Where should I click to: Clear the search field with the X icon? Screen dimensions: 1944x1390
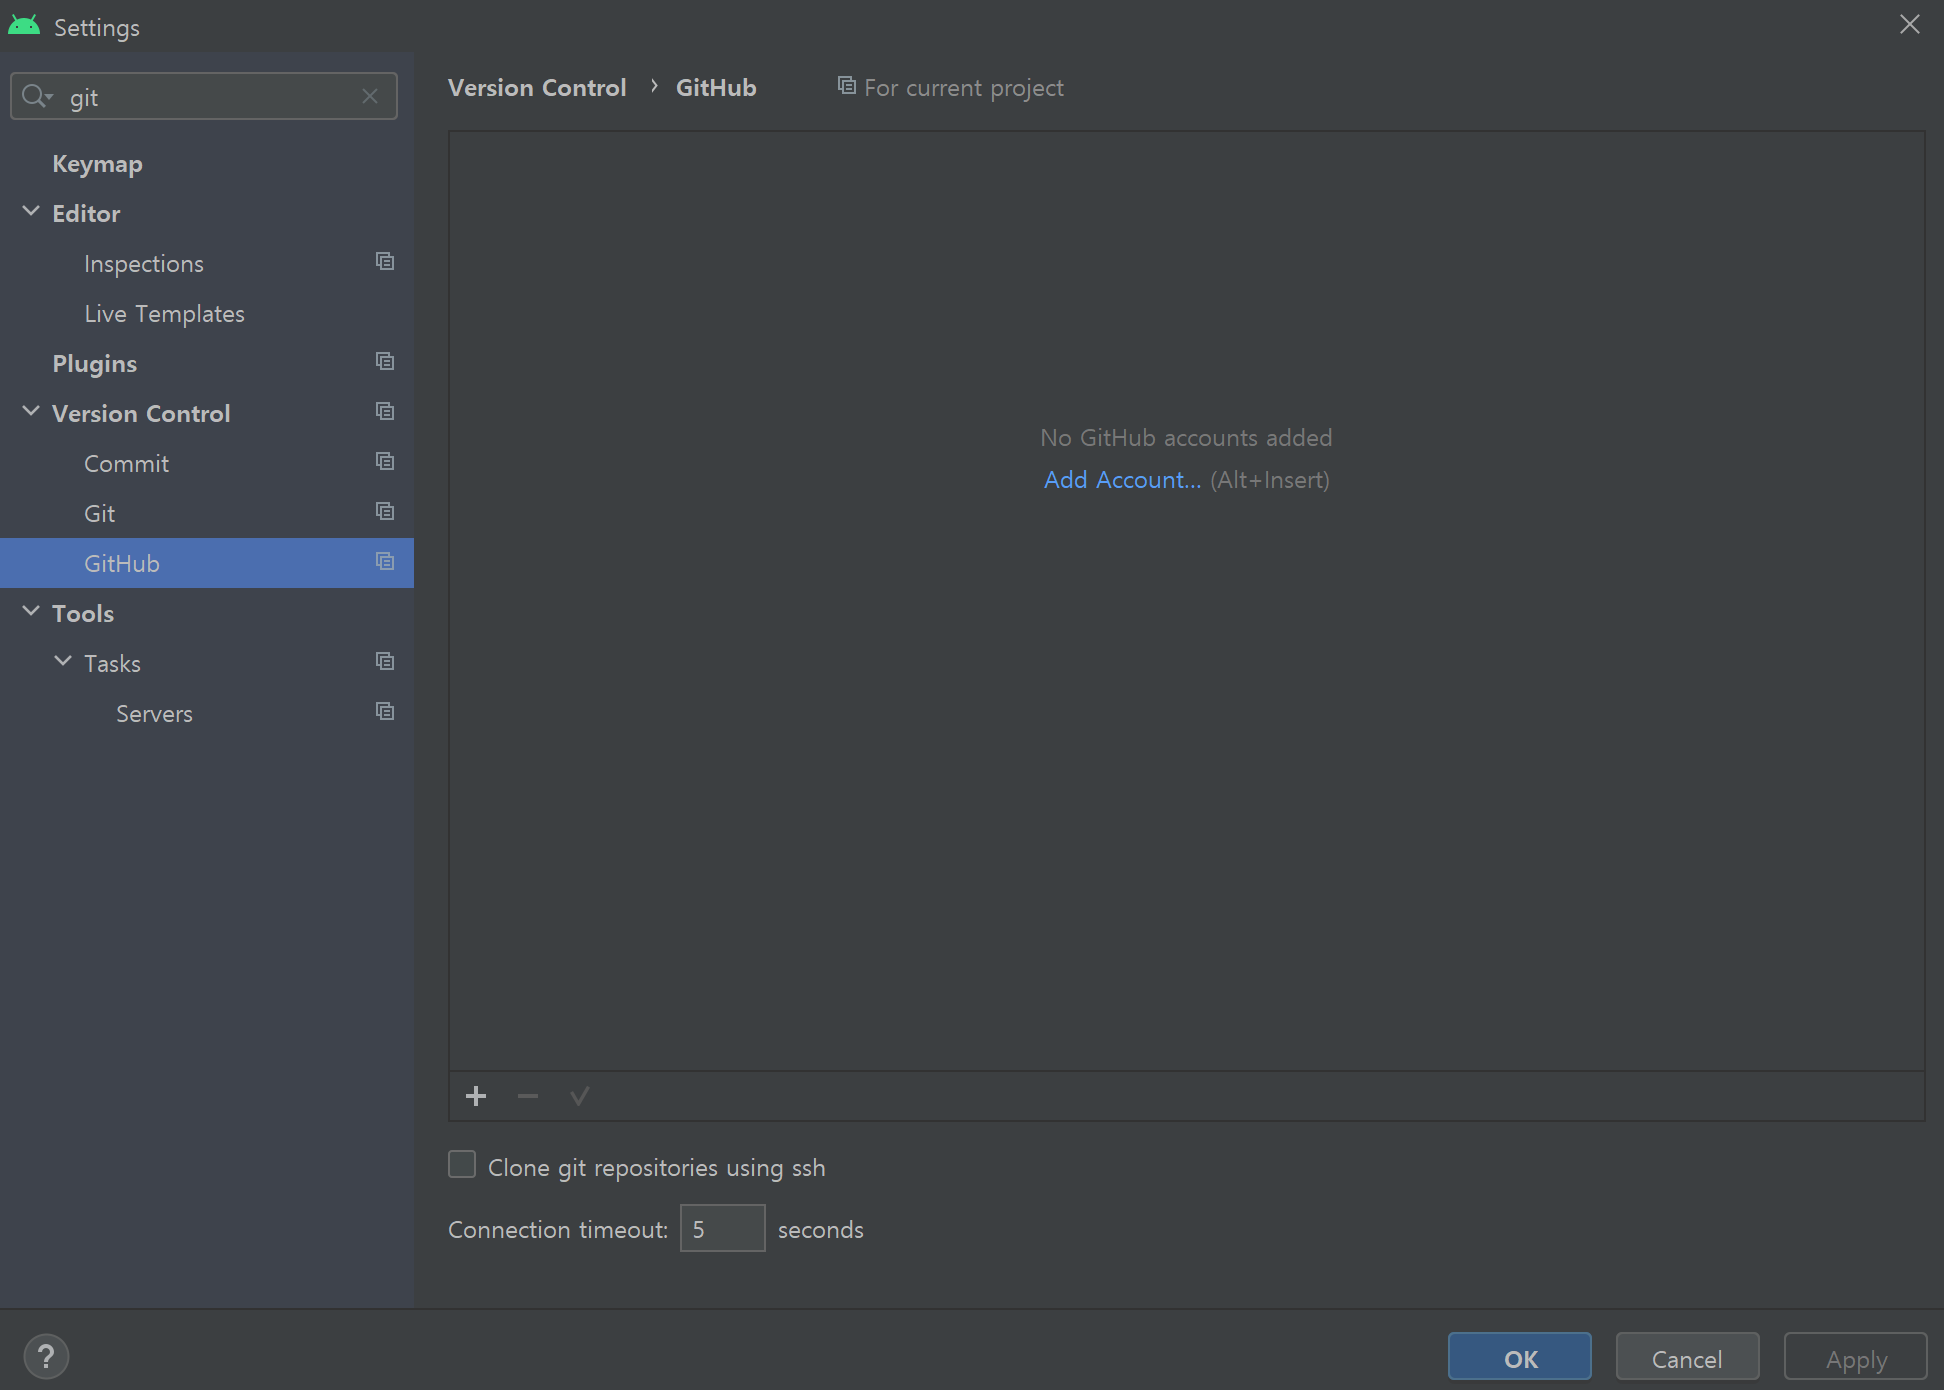point(370,96)
